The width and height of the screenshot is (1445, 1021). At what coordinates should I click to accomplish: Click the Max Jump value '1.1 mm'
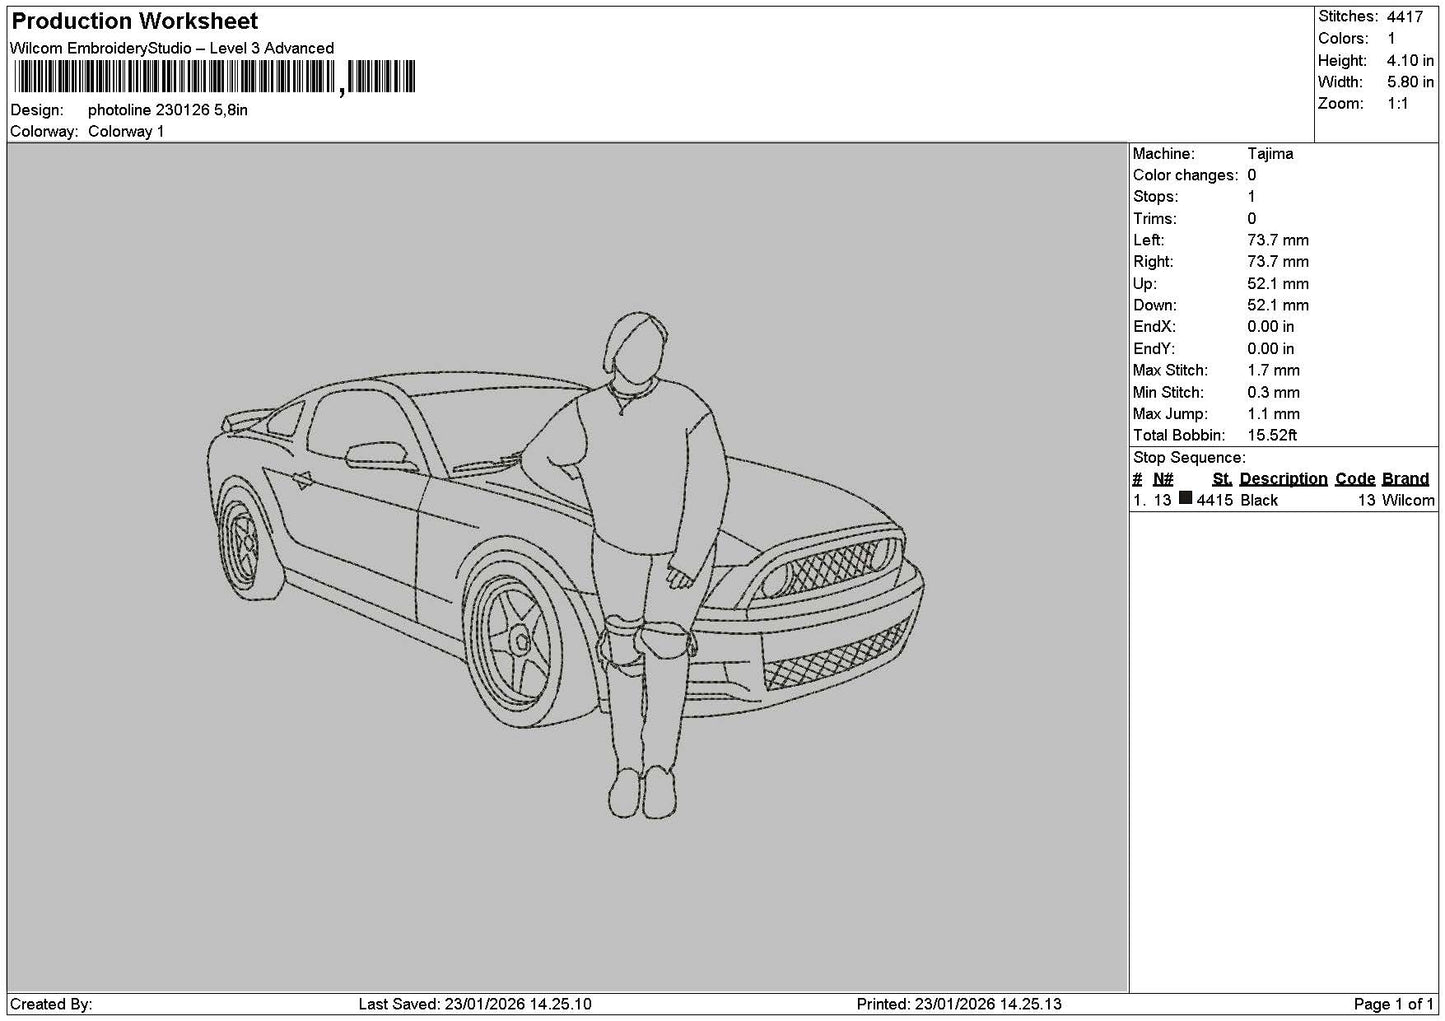[x=1273, y=414]
